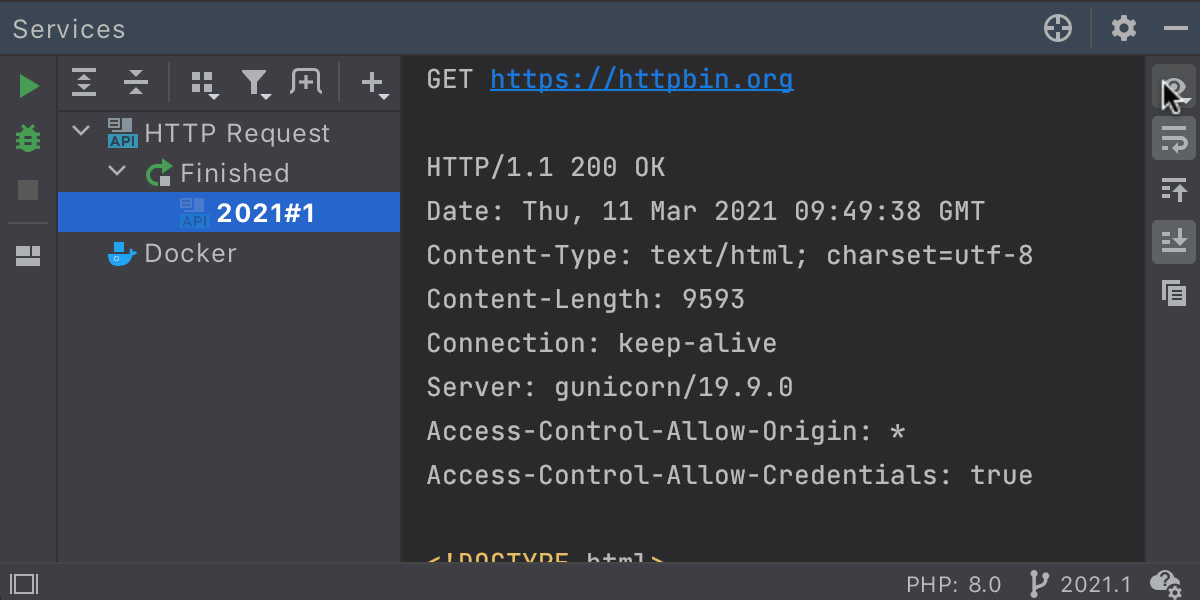Collapse the Finished tree node
Viewport: 1200px width, 600px height.
click(x=118, y=172)
